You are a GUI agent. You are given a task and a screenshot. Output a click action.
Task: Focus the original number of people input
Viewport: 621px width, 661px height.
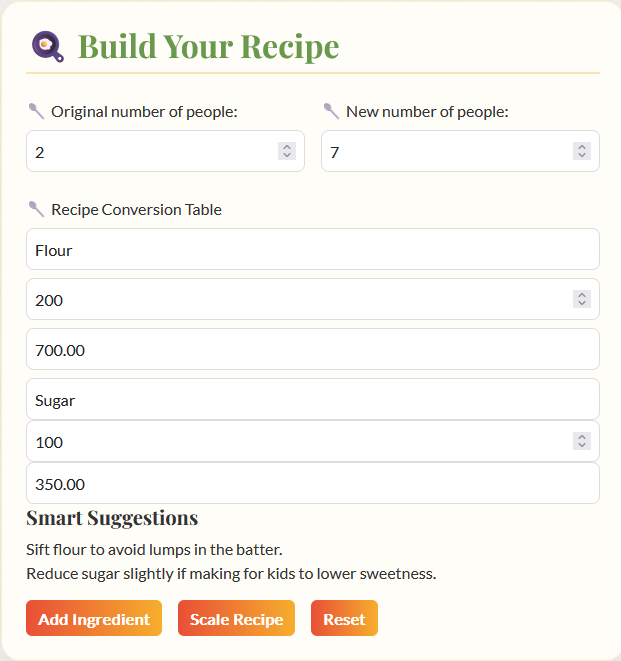click(x=165, y=151)
